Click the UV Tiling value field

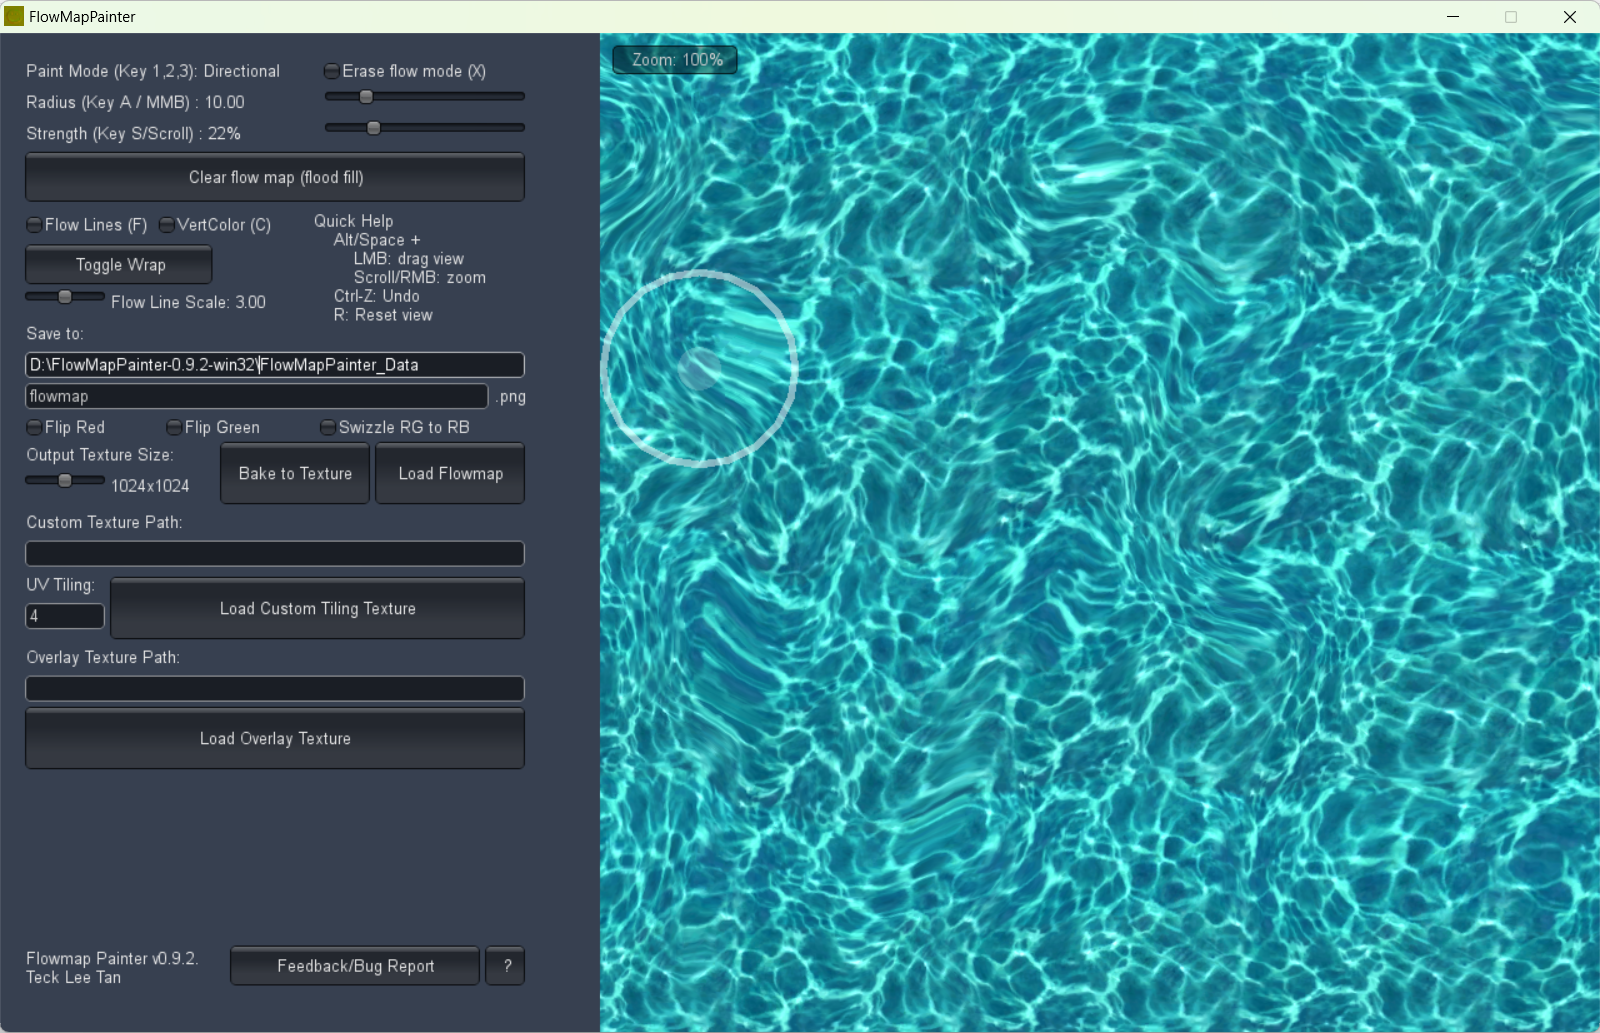pyautogui.click(x=64, y=616)
